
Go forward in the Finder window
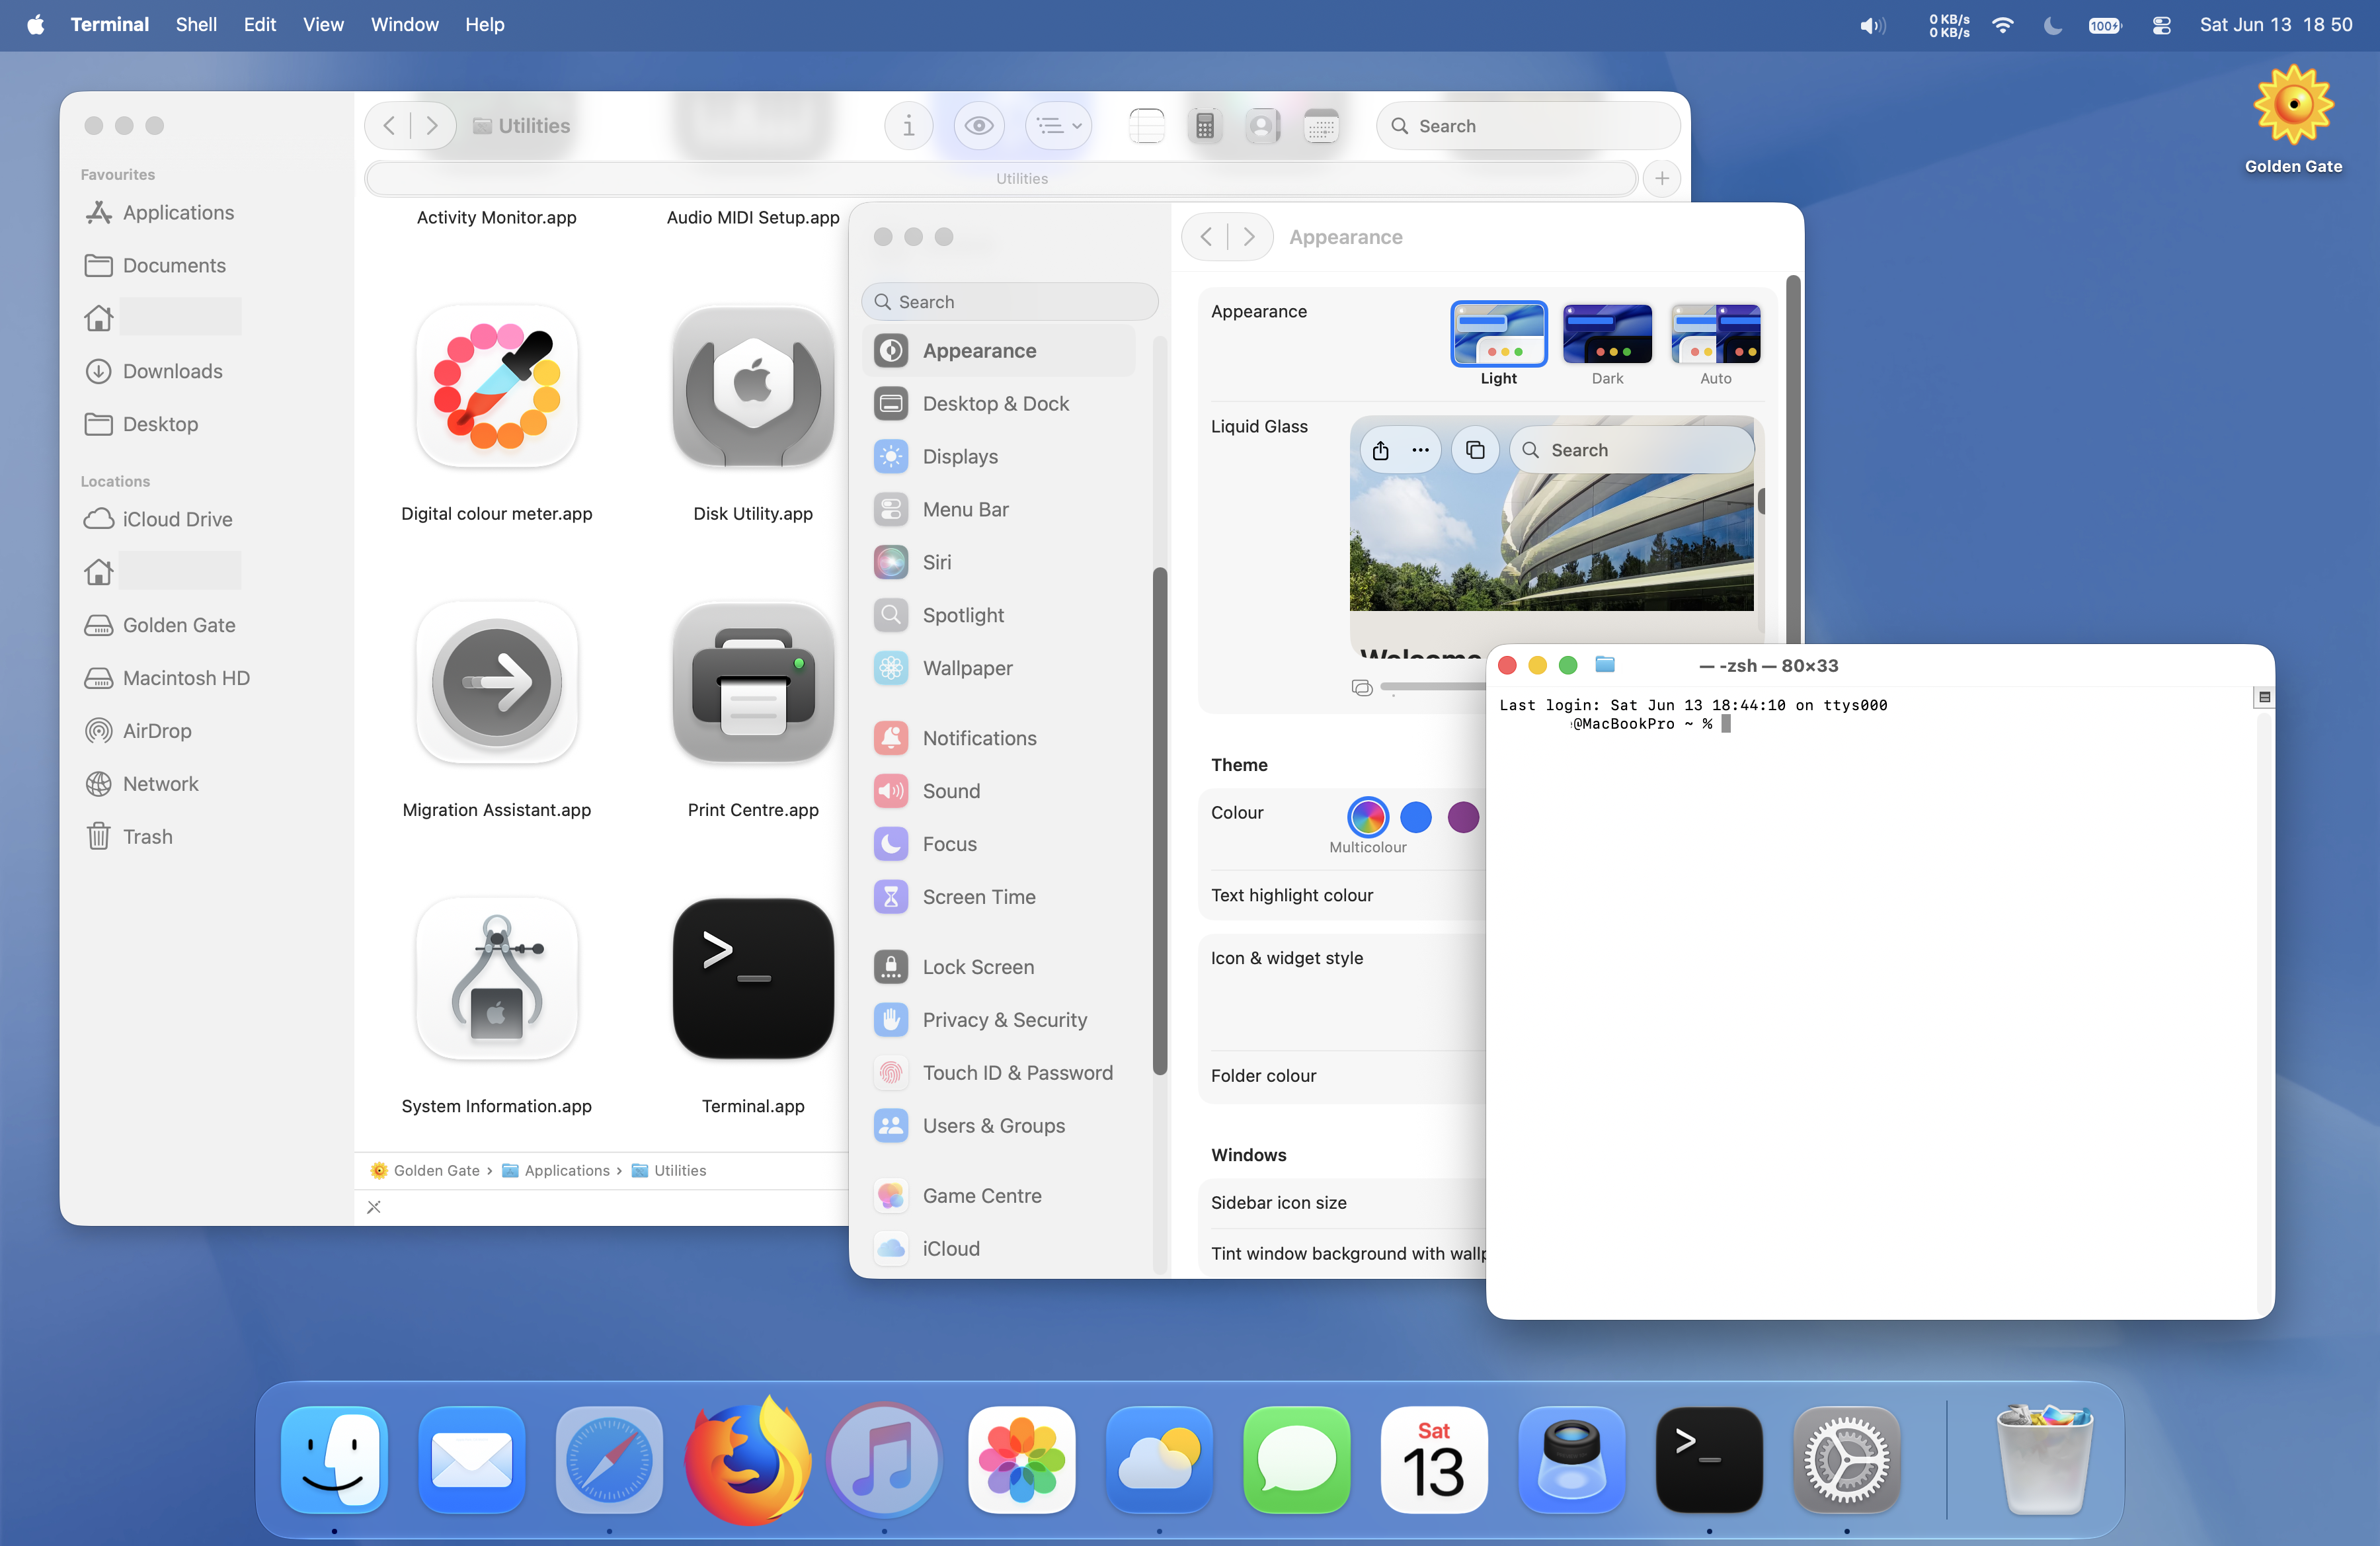coord(432,126)
